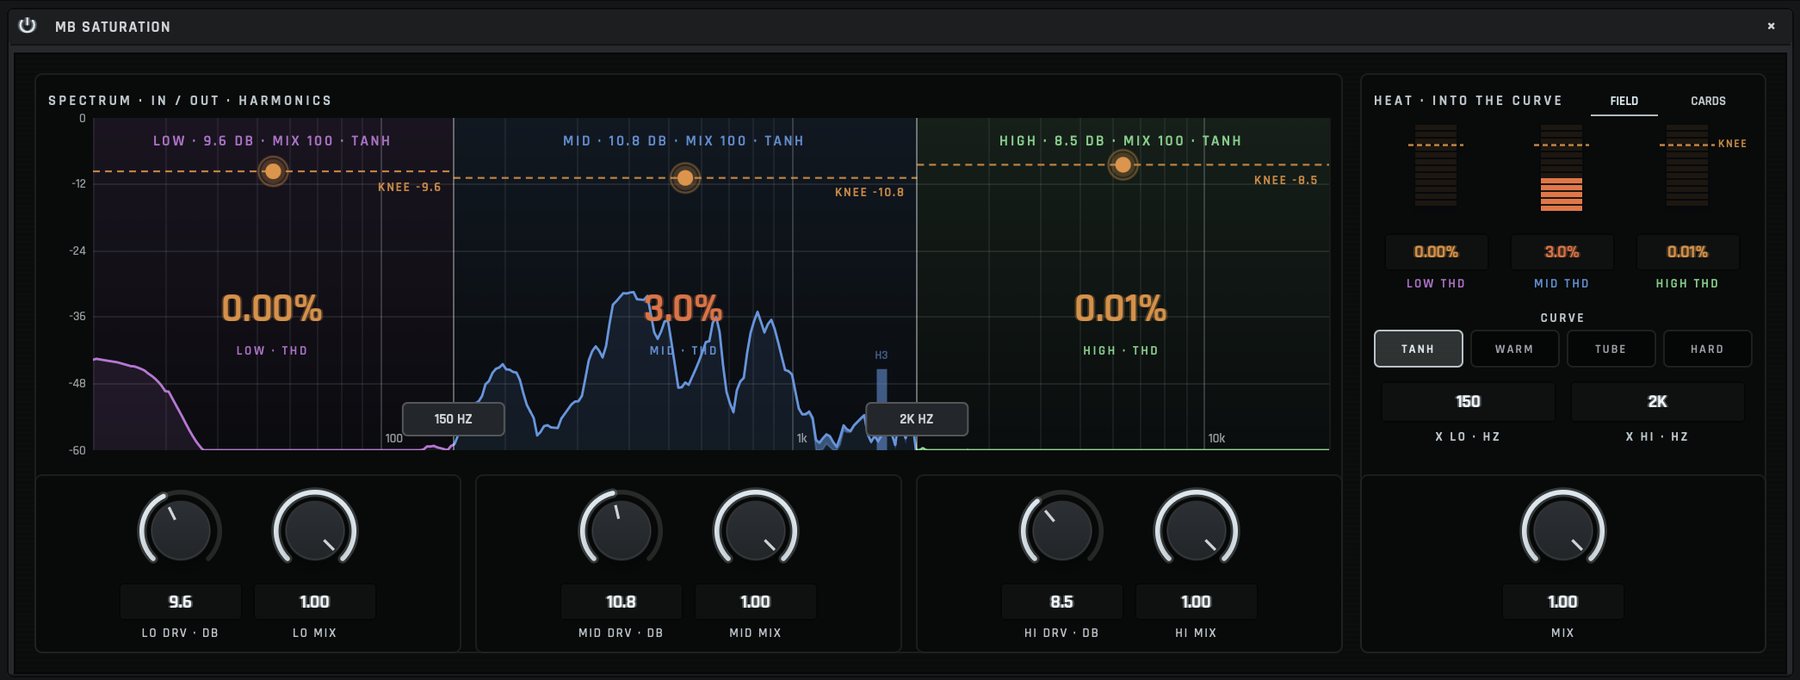Click the LO MIX value field
This screenshot has height=680, width=1800.
pyautogui.click(x=315, y=602)
